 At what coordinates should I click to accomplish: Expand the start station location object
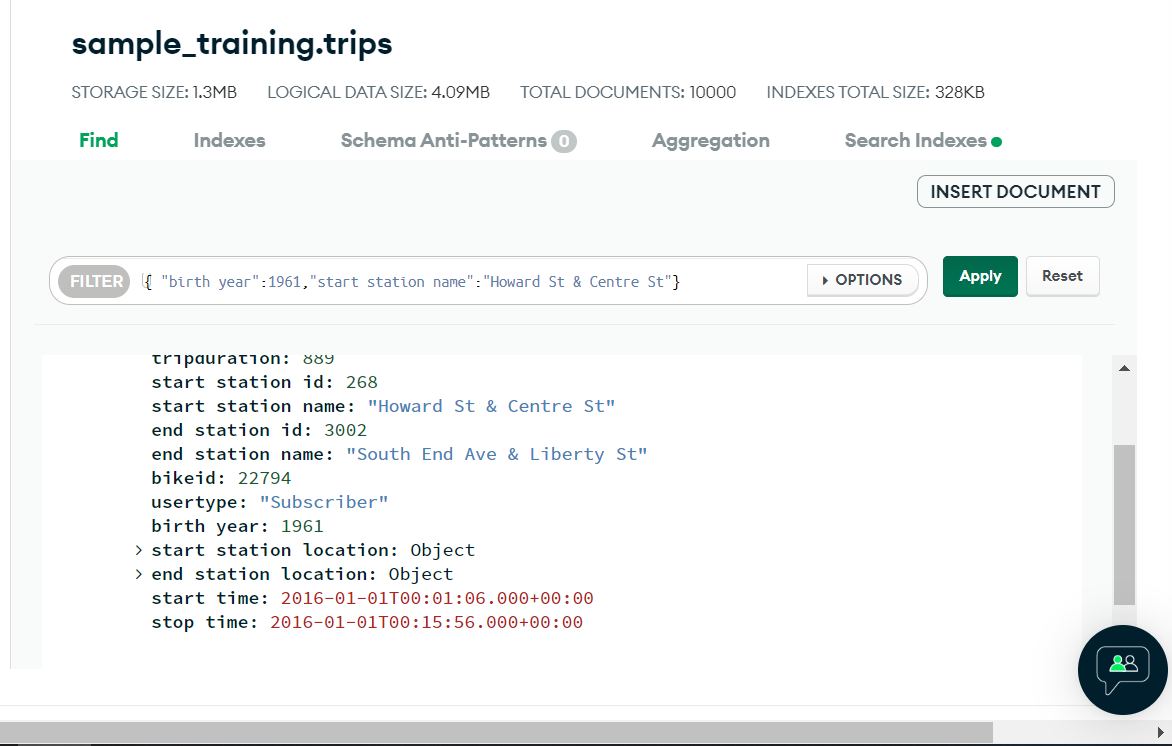[x=139, y=550]
